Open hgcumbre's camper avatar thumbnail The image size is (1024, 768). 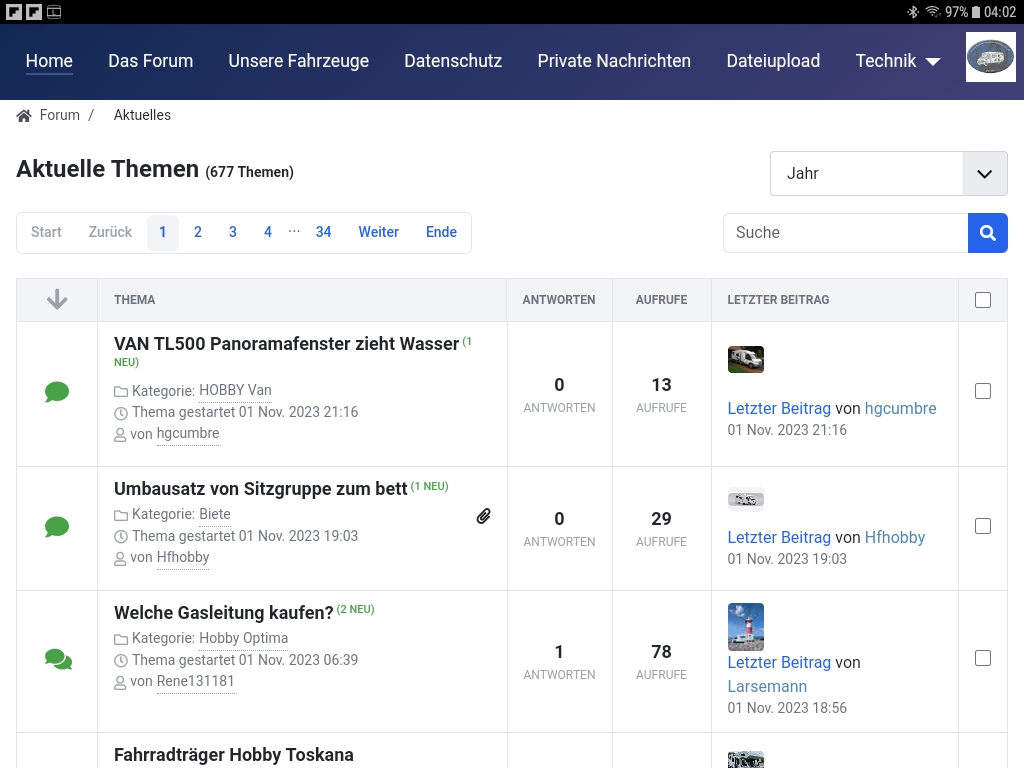point(745,359)
